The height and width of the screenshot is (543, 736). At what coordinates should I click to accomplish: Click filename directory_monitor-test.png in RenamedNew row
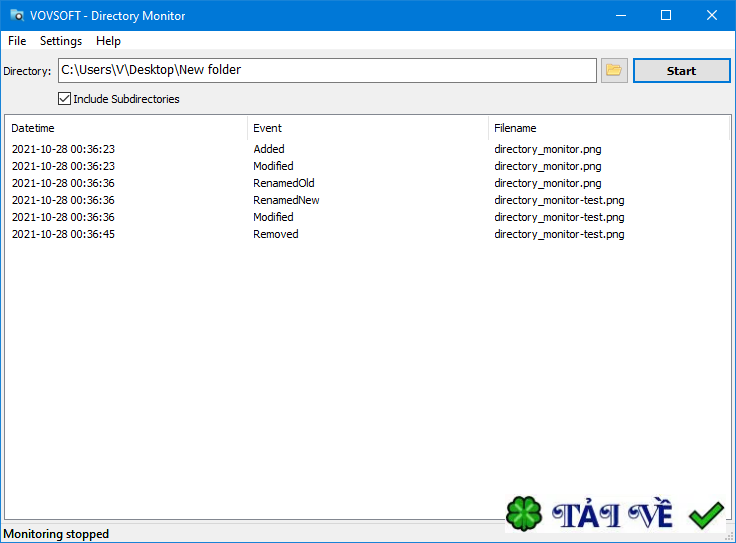559,200
